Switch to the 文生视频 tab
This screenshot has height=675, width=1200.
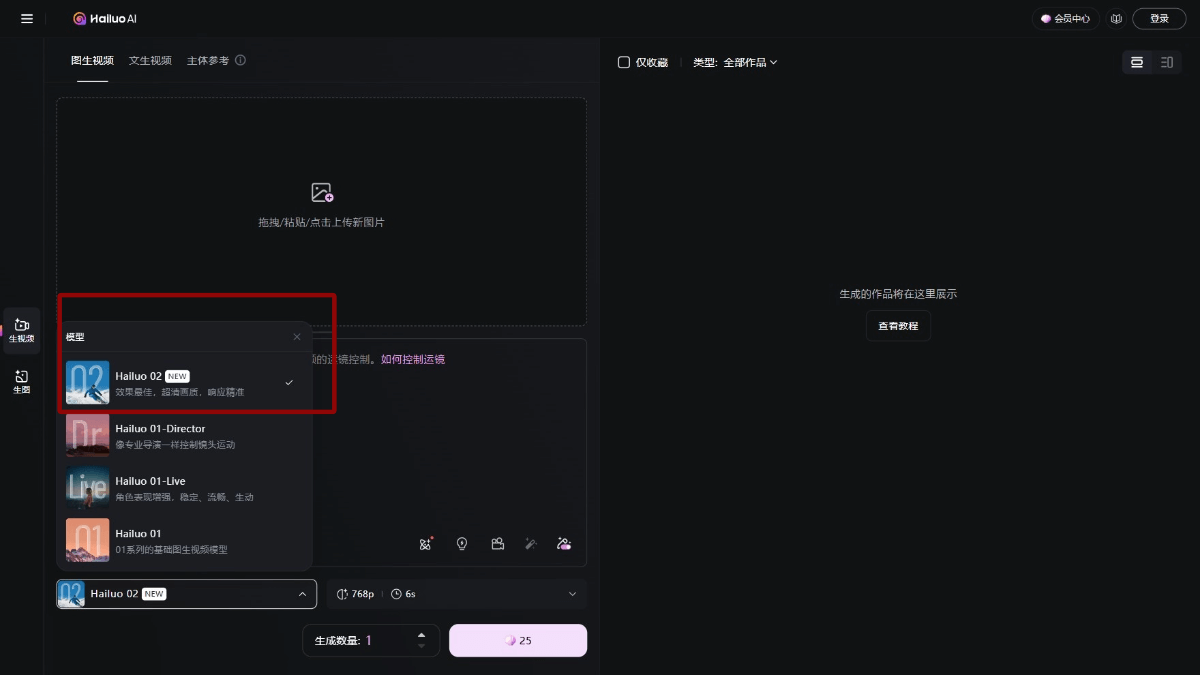pyautogui.click(x=150, y=61)
